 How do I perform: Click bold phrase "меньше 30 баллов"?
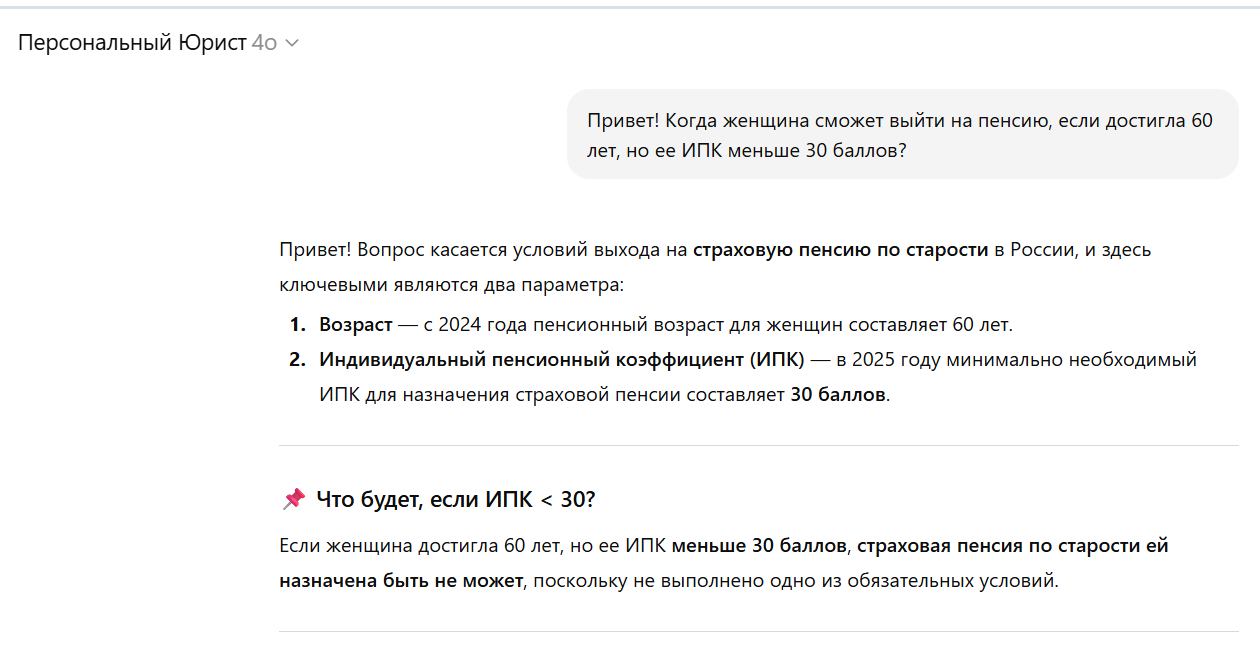[x=760, y=546]
